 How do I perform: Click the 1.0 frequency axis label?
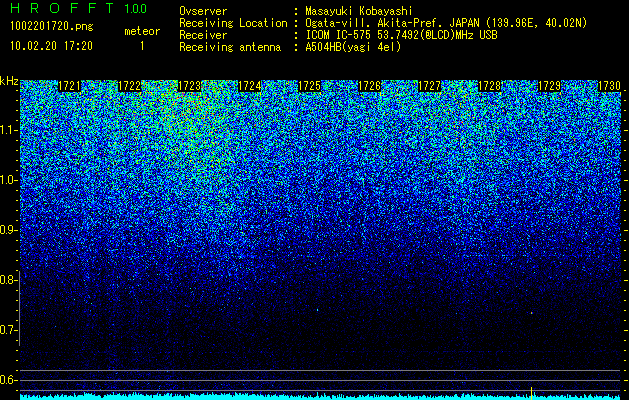pyautogui.click(x=8, y=180)
